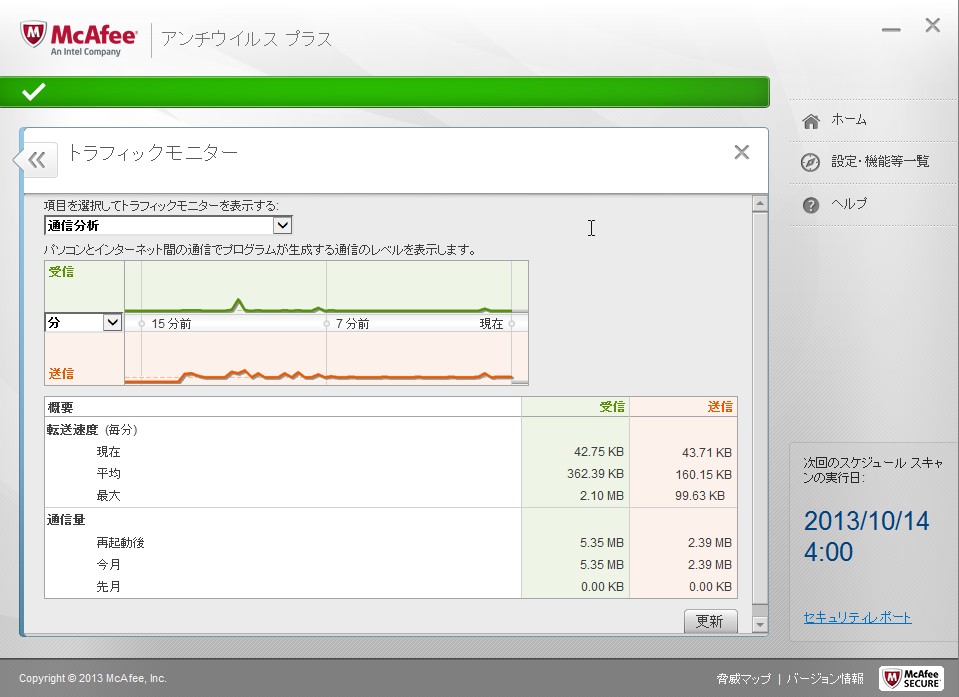Close the トラフィックモニター panel
This screenshot has width=959, height=697.
click(x=741, y=152)
